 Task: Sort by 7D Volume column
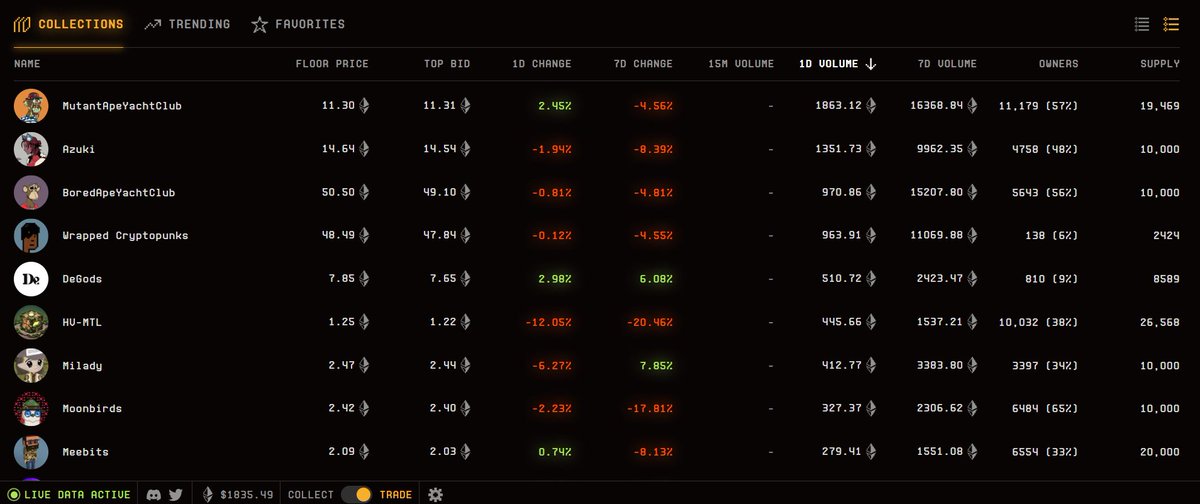click(x=947, y=64)
